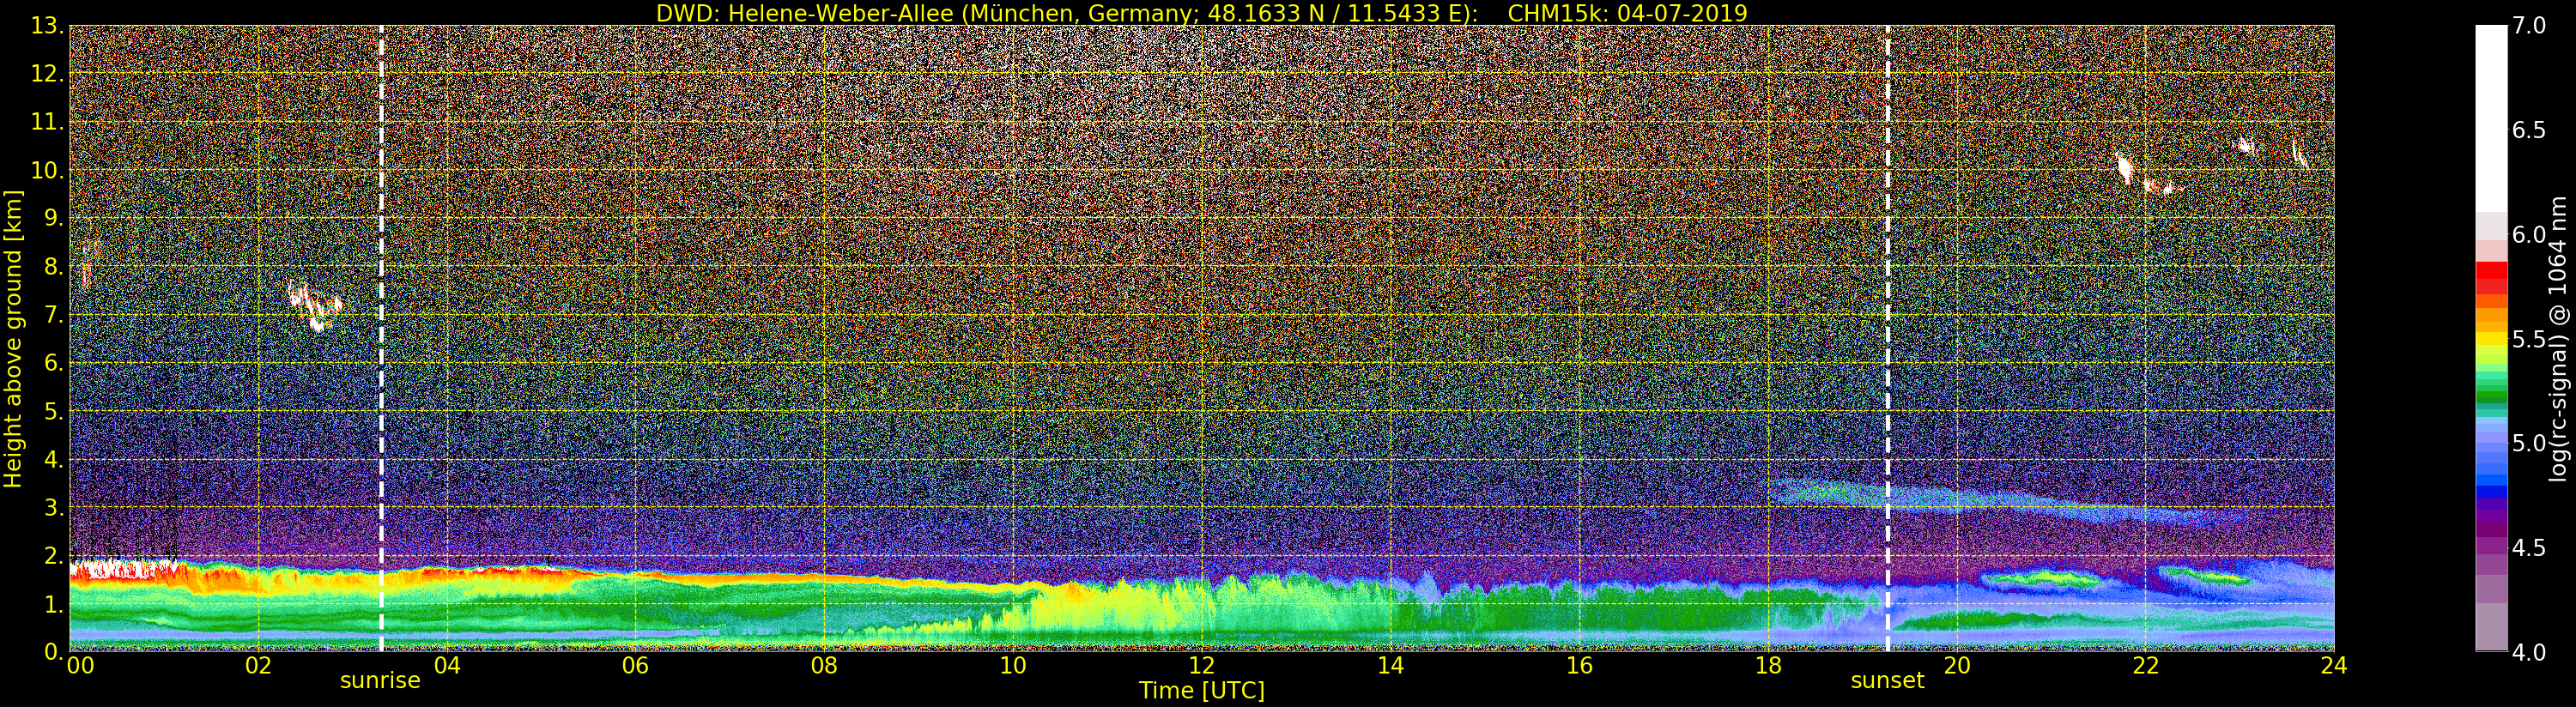
Task: Click the time tick label '00'
Action: pos(79,666)
